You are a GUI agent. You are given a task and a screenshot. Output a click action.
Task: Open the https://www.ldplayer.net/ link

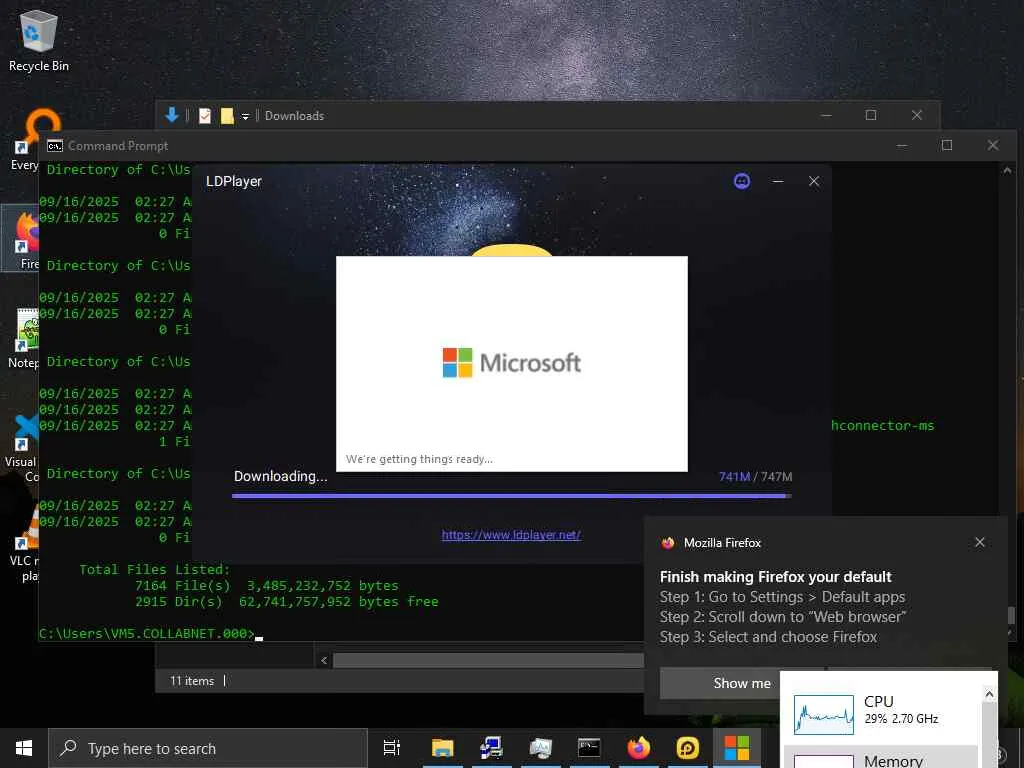pos(511,535)
